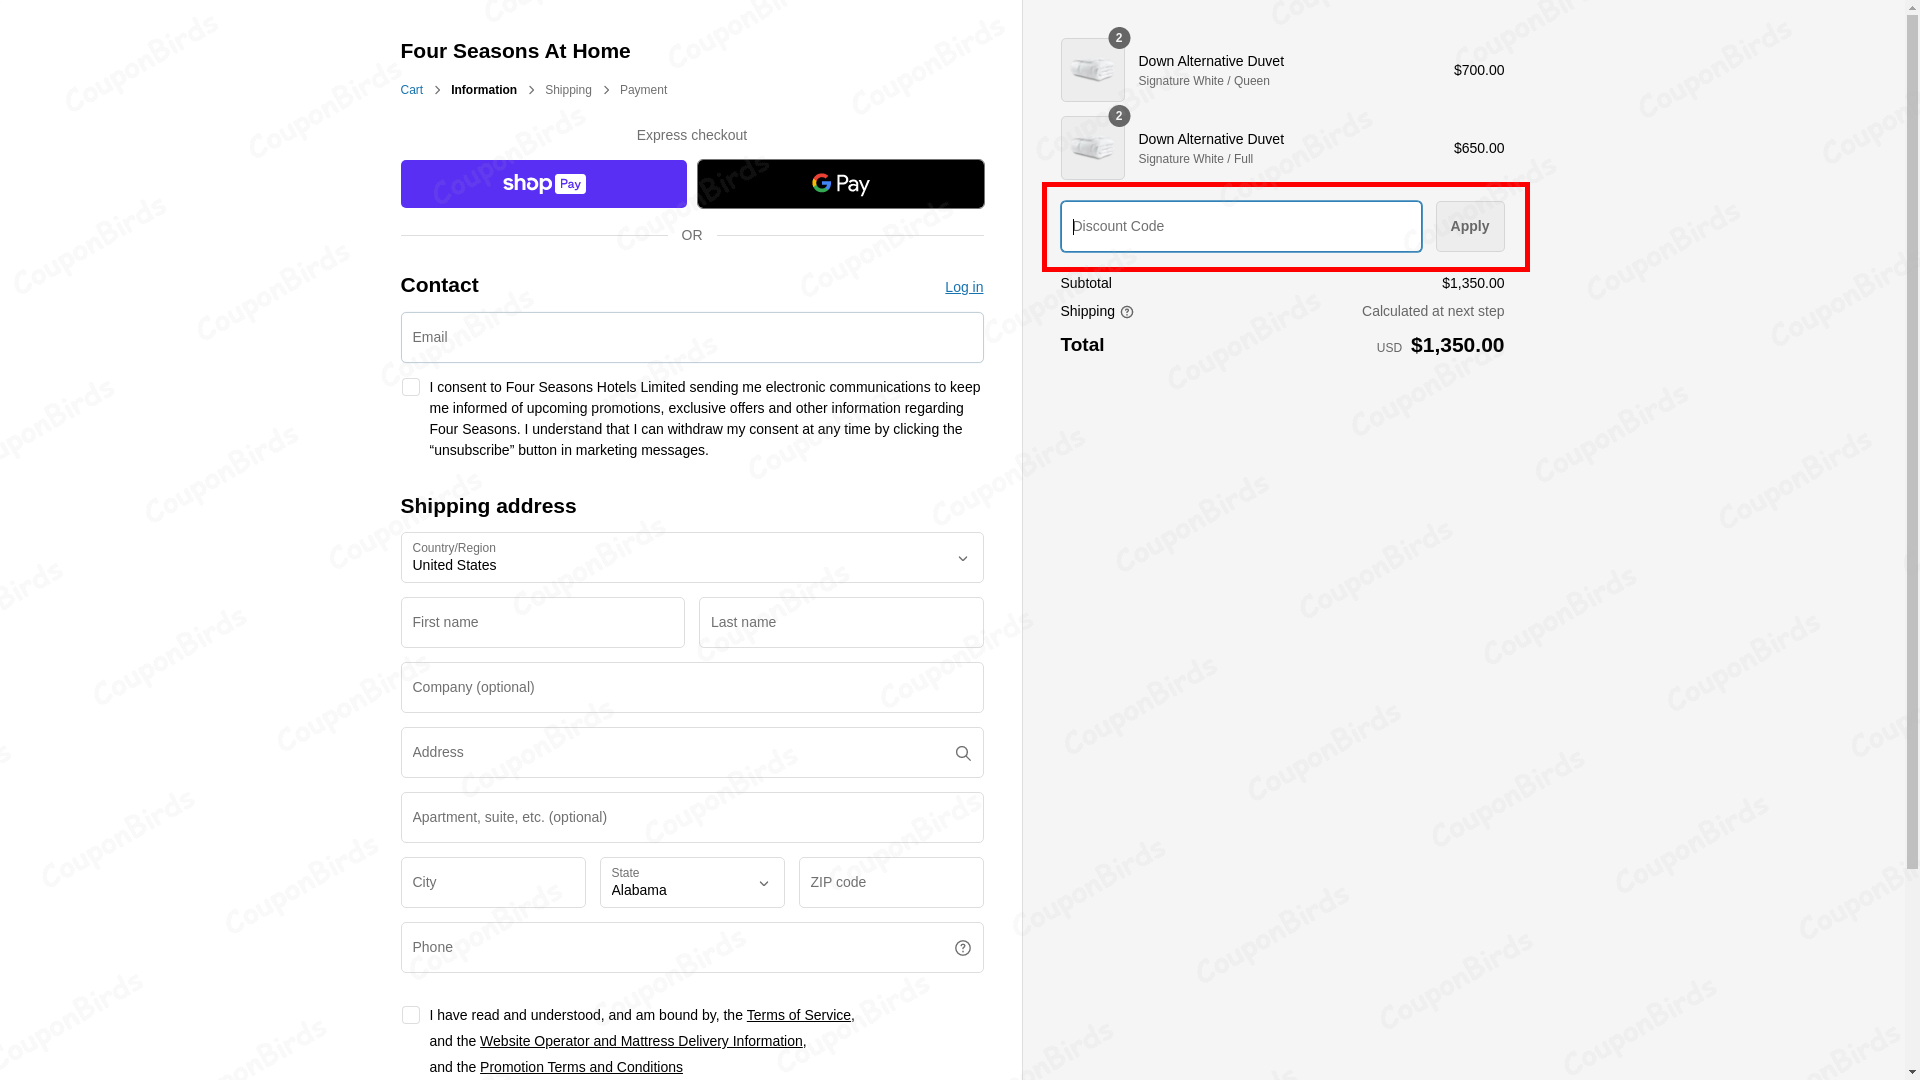This screenshot has height=1080, width=1920.
Task: Go back to Cart breadcrumb
Action: (x=411, y=90)
